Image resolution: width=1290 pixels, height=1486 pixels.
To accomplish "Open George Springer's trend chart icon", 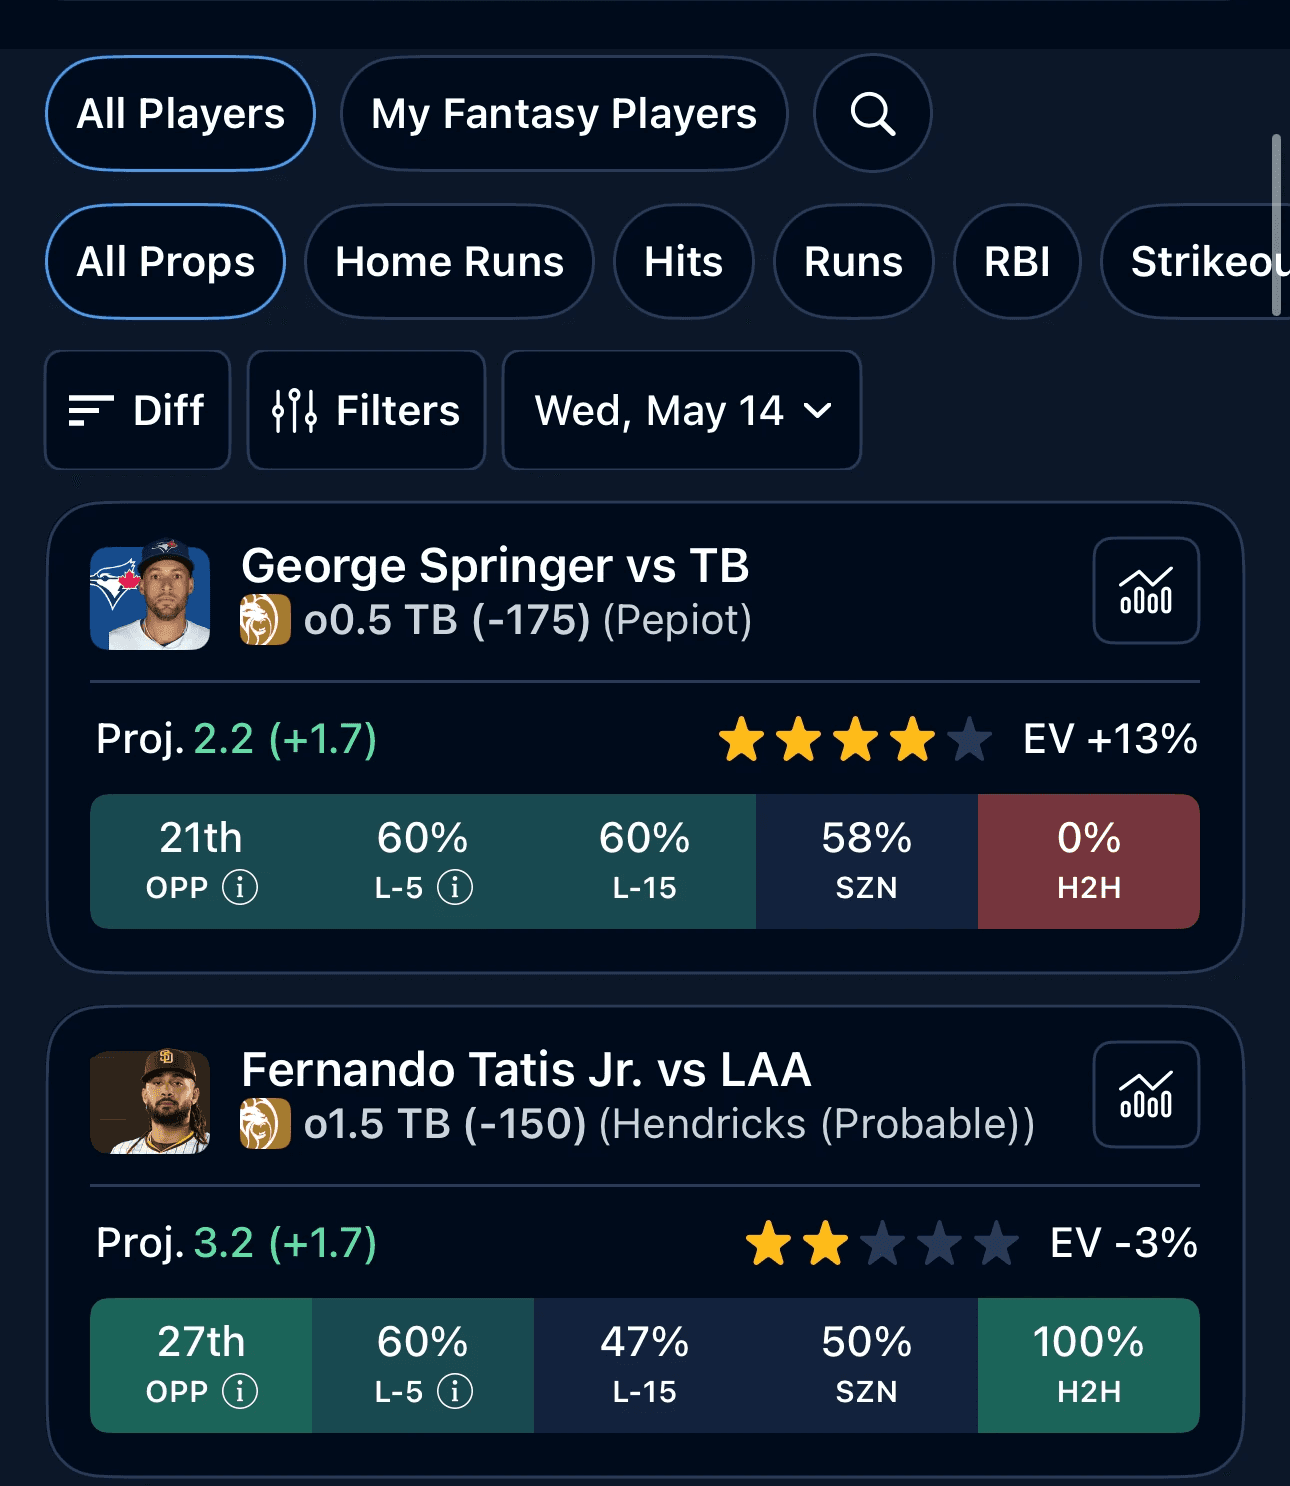I will 1146,590.
